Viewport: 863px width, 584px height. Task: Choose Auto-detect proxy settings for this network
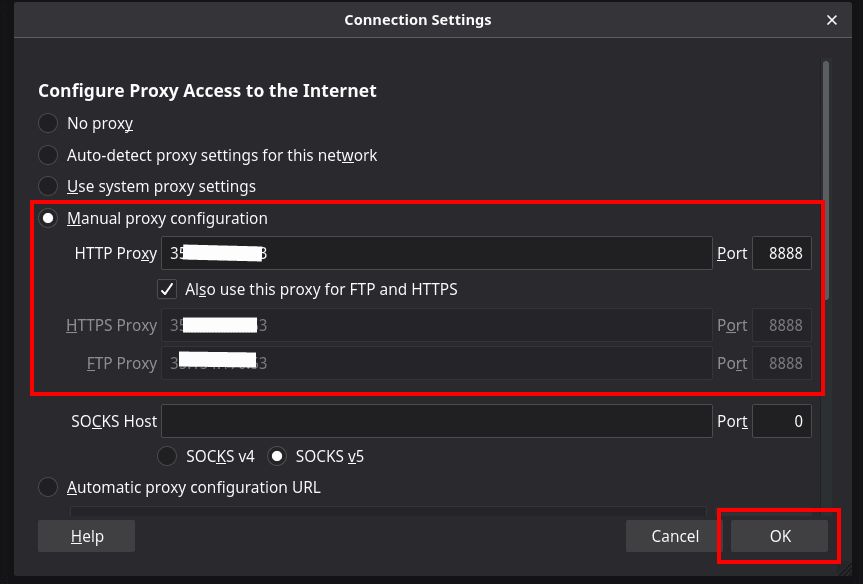(48, 155)
